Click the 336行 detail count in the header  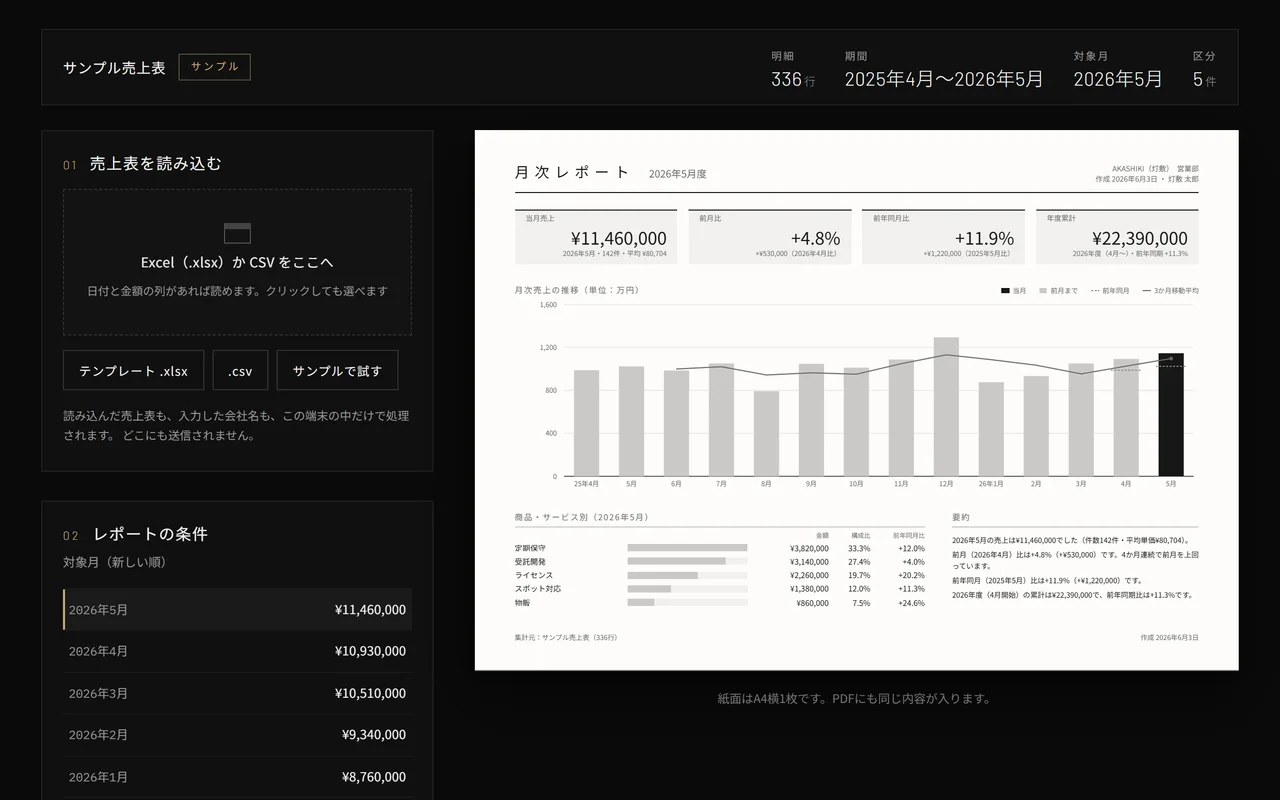pos(793,79)
